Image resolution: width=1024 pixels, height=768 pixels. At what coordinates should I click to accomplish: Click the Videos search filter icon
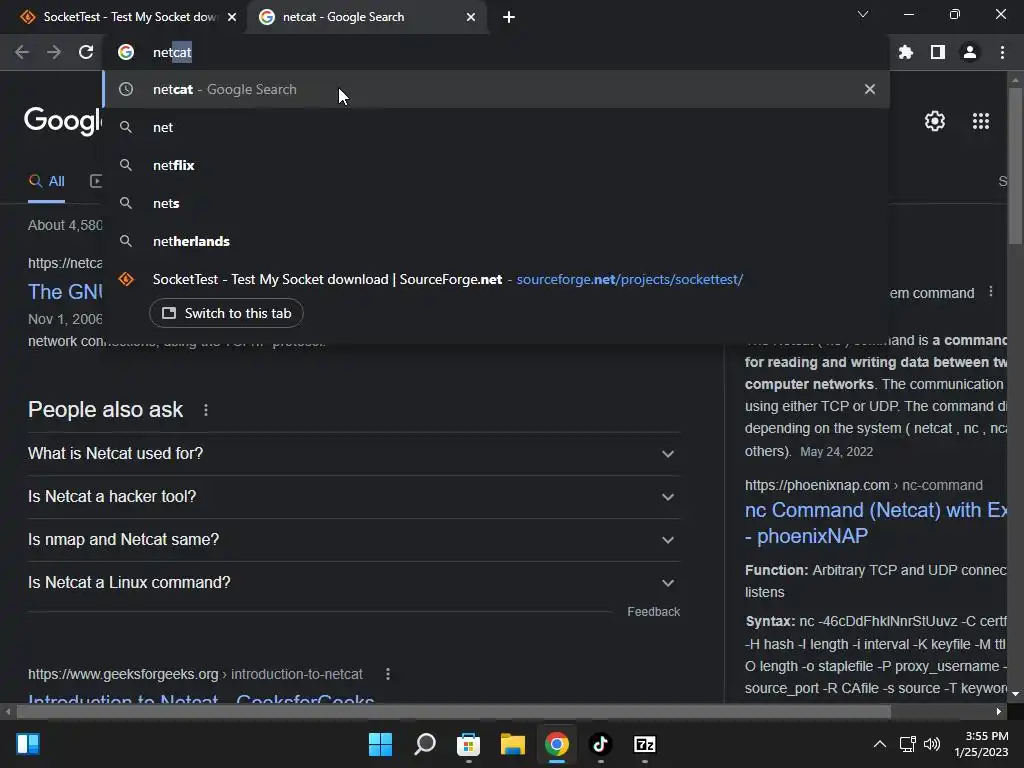click(95, 181)
